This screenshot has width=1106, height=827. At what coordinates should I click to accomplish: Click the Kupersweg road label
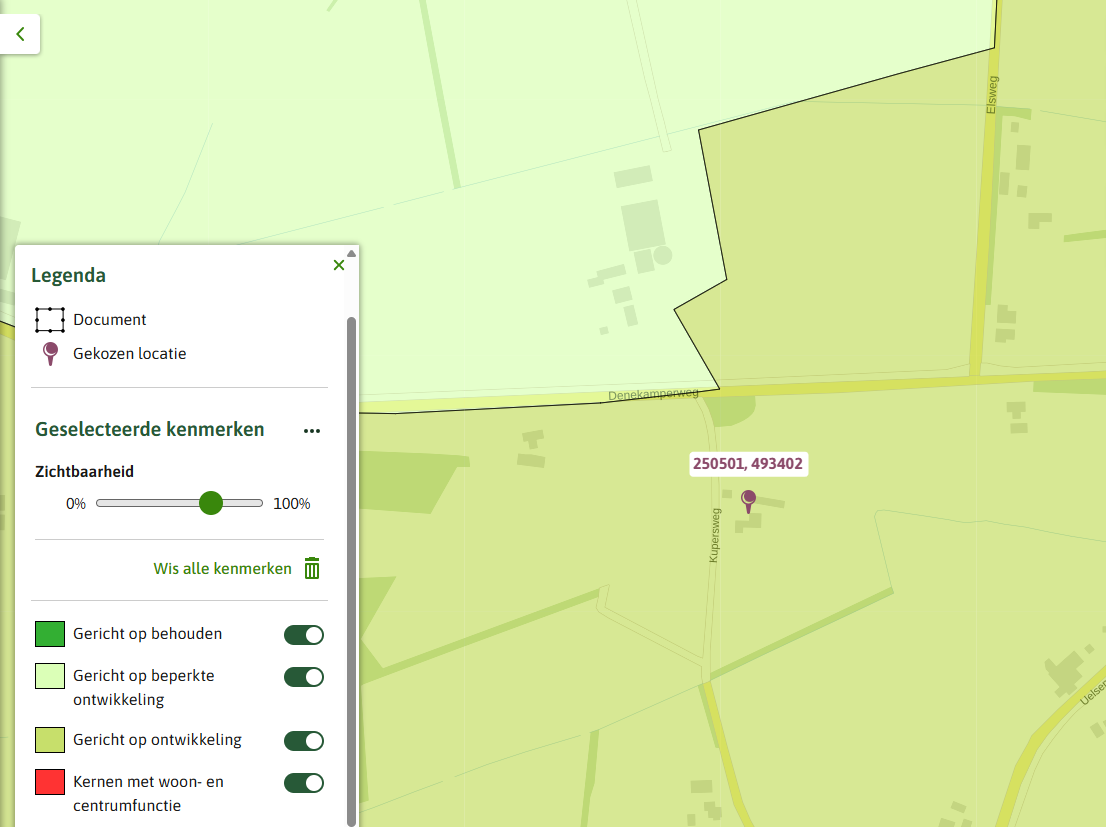click(x=715, y=535)
